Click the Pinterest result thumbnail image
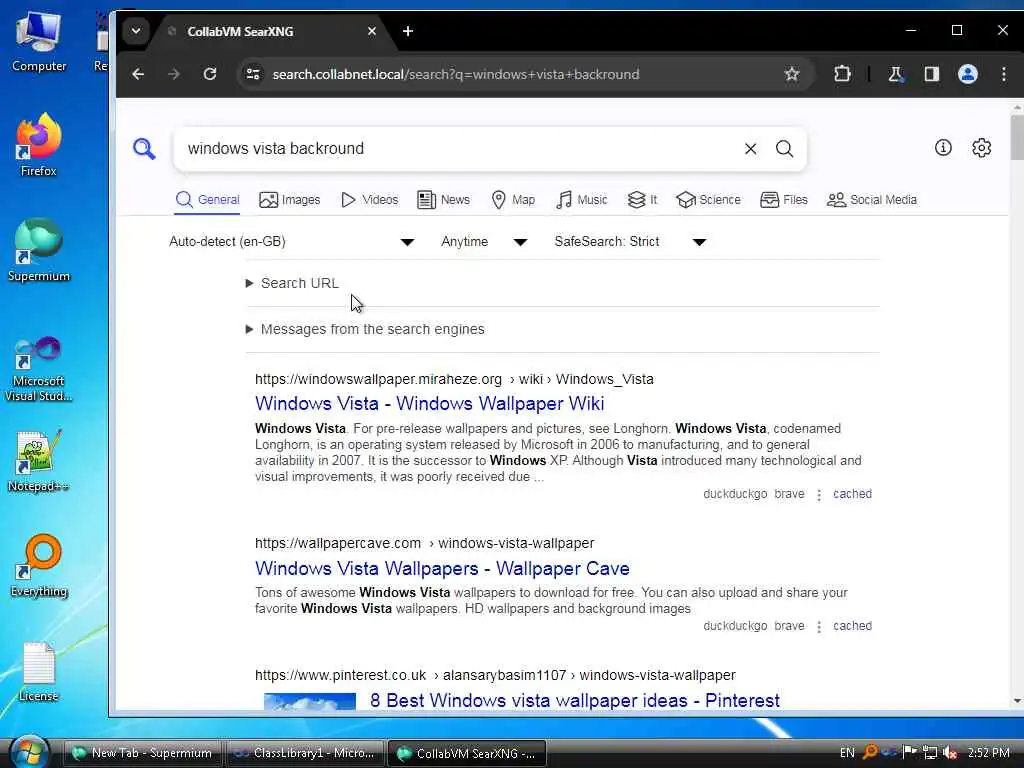The width and height of the screenshot is (1024, 768). (310, 701)
